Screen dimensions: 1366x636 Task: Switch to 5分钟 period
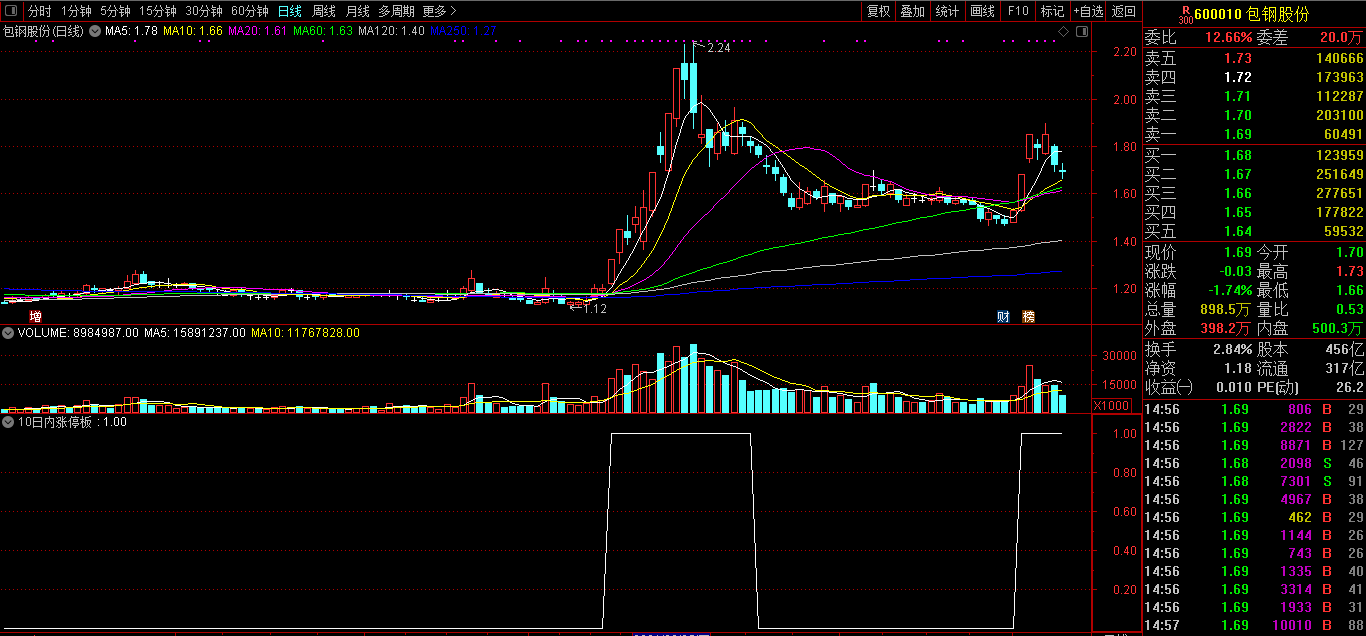click(x=115, y=11)
